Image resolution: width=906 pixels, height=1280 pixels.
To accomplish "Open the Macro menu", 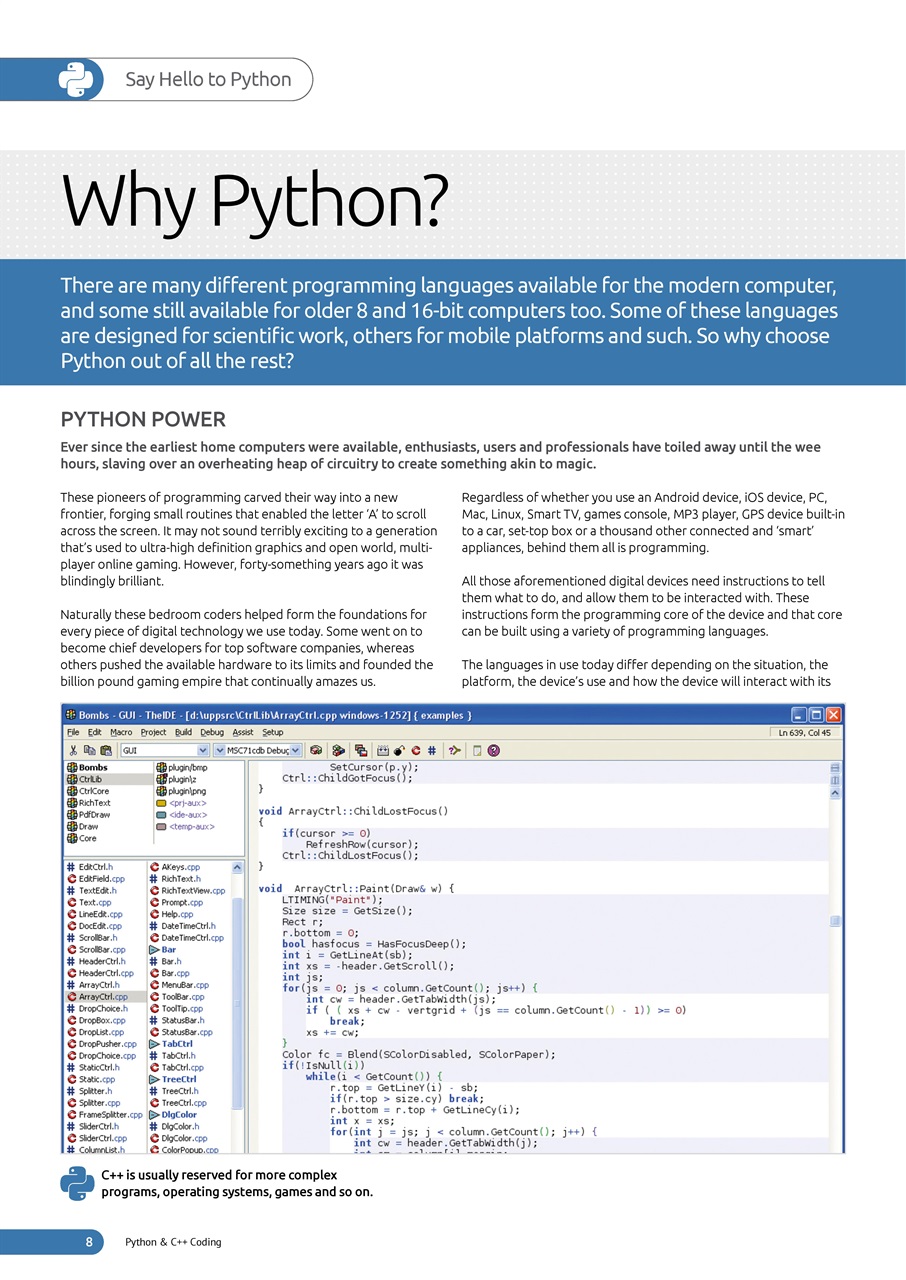I will pos(120,732).
